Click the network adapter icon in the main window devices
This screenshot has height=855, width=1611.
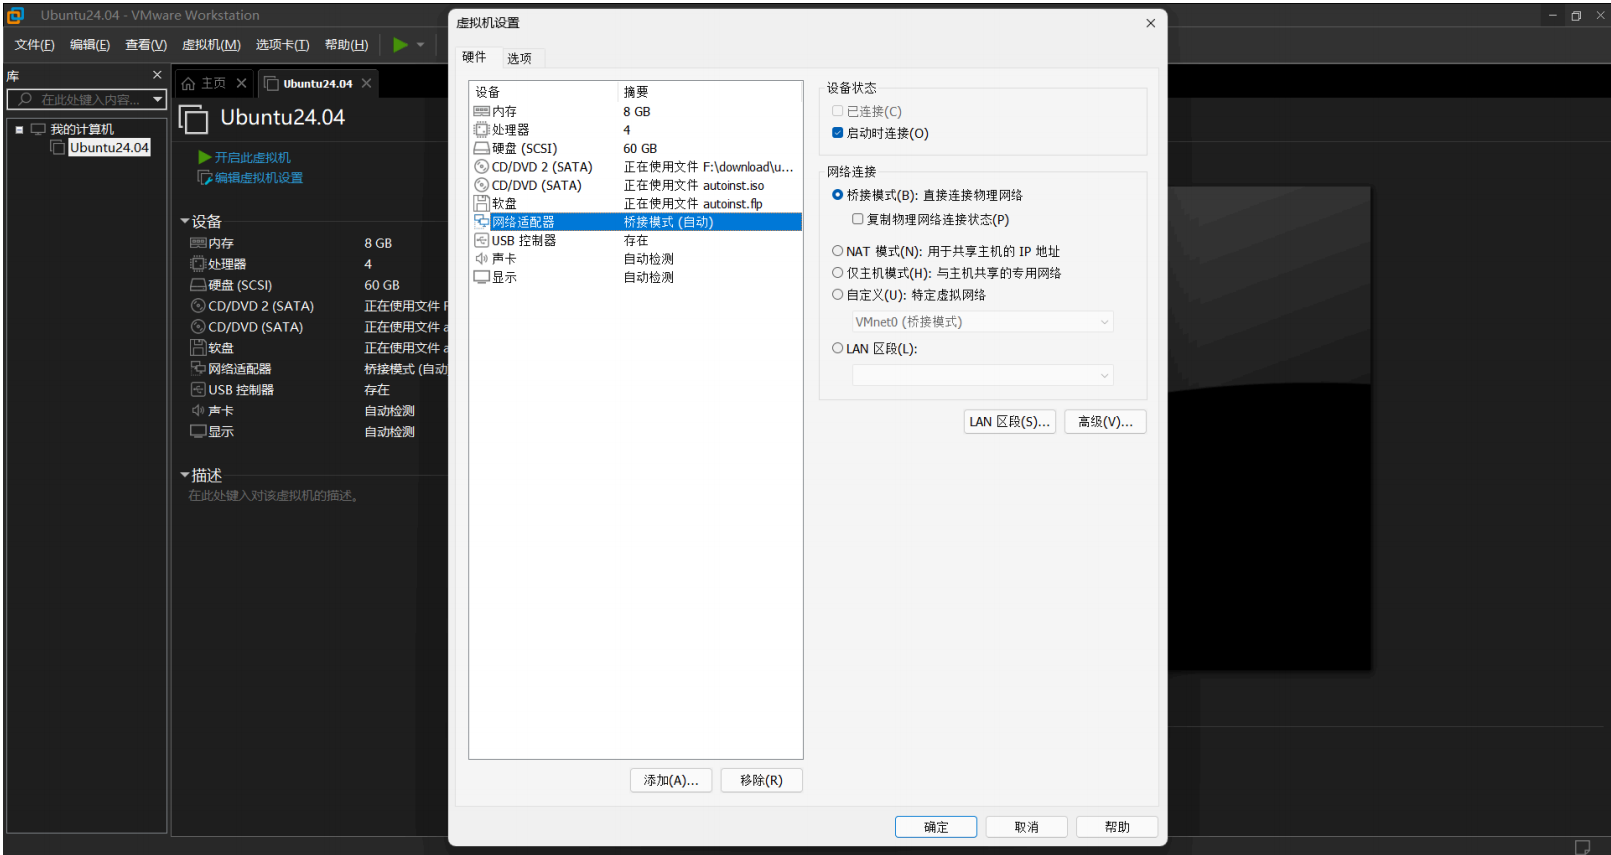[198, 369]
